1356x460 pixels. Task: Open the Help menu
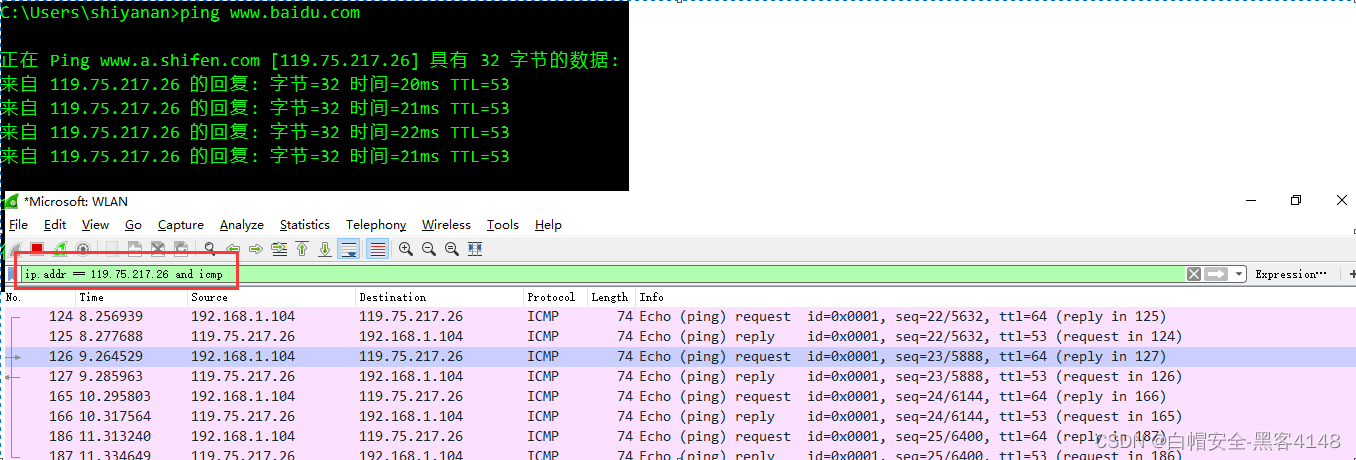point(548,225)
